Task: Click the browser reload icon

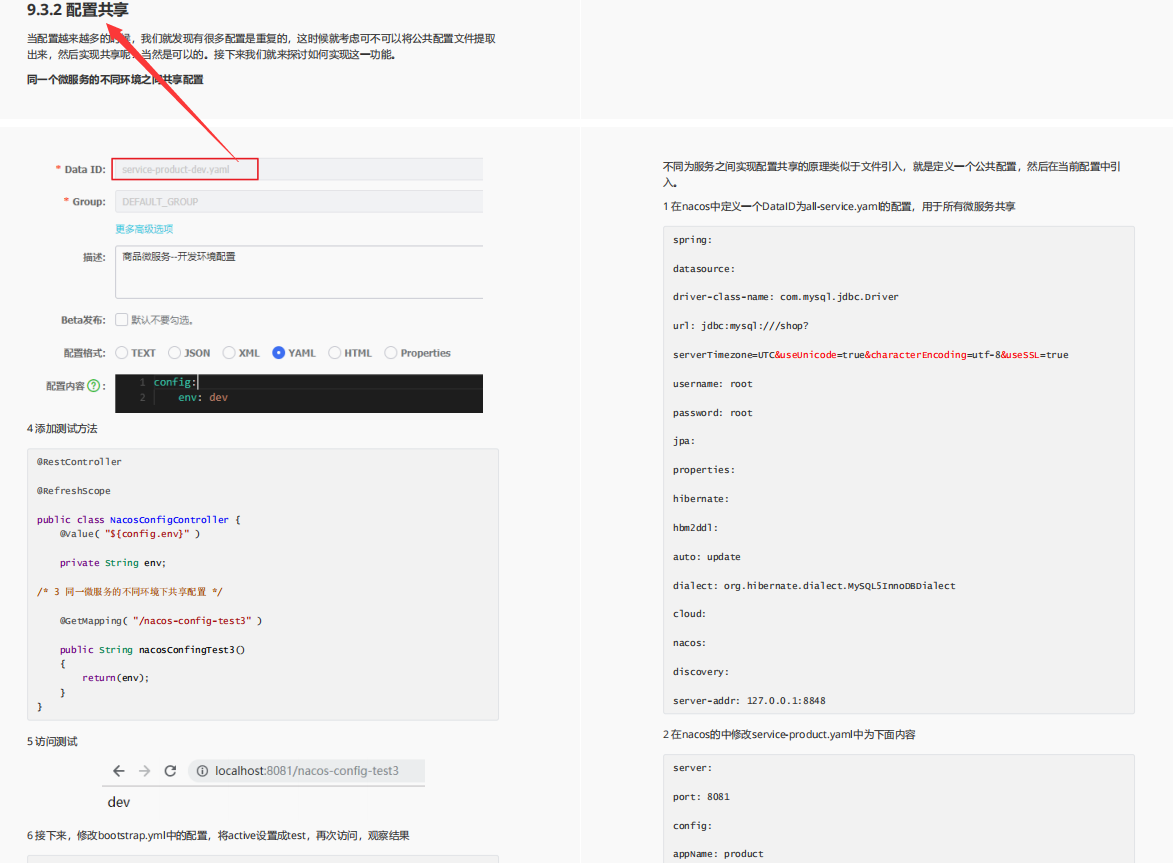Action: [x=171, y=771]
